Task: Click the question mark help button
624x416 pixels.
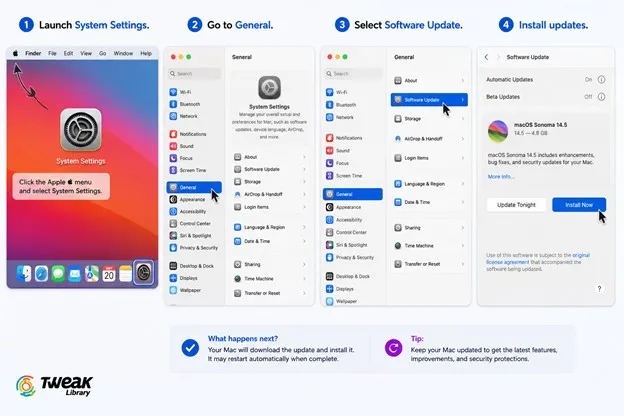Action: coord(599,289)
